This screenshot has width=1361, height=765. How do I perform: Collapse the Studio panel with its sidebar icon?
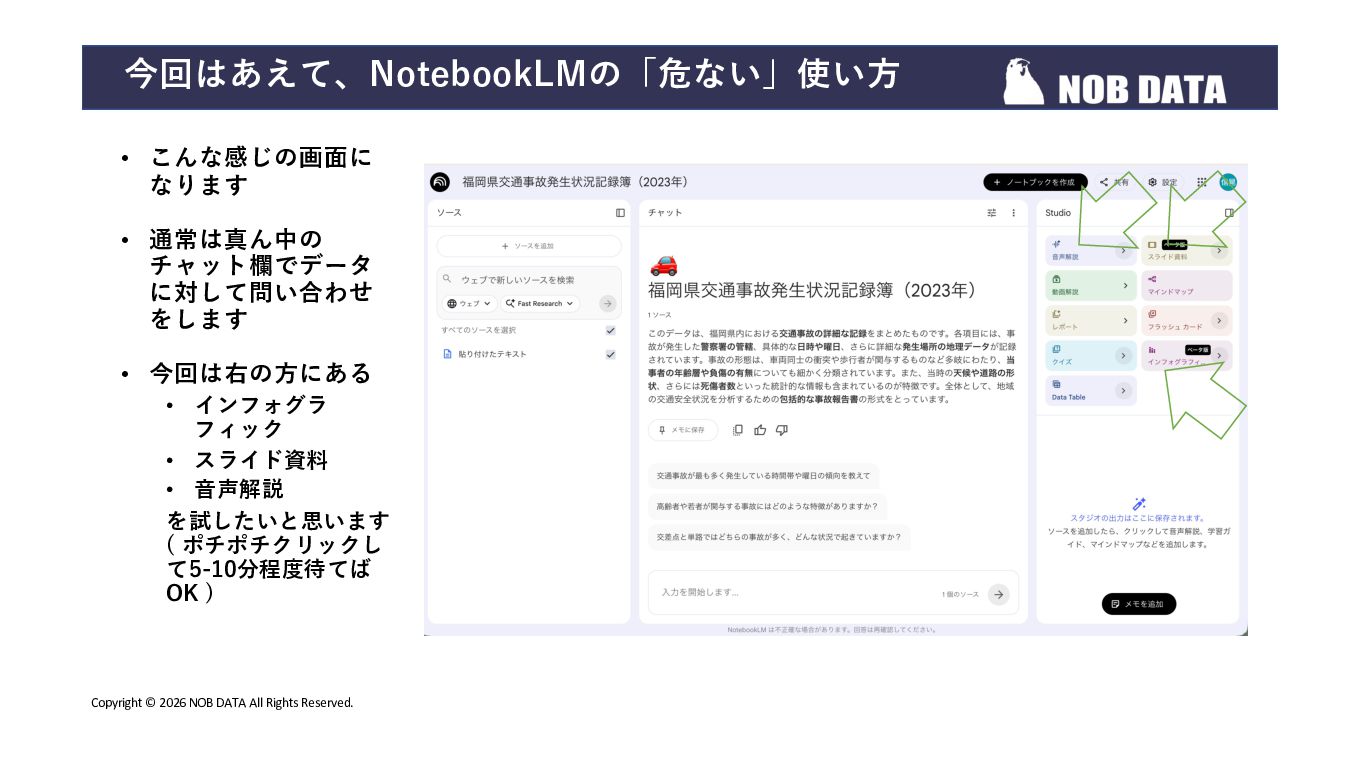[x=1229, y=212]
